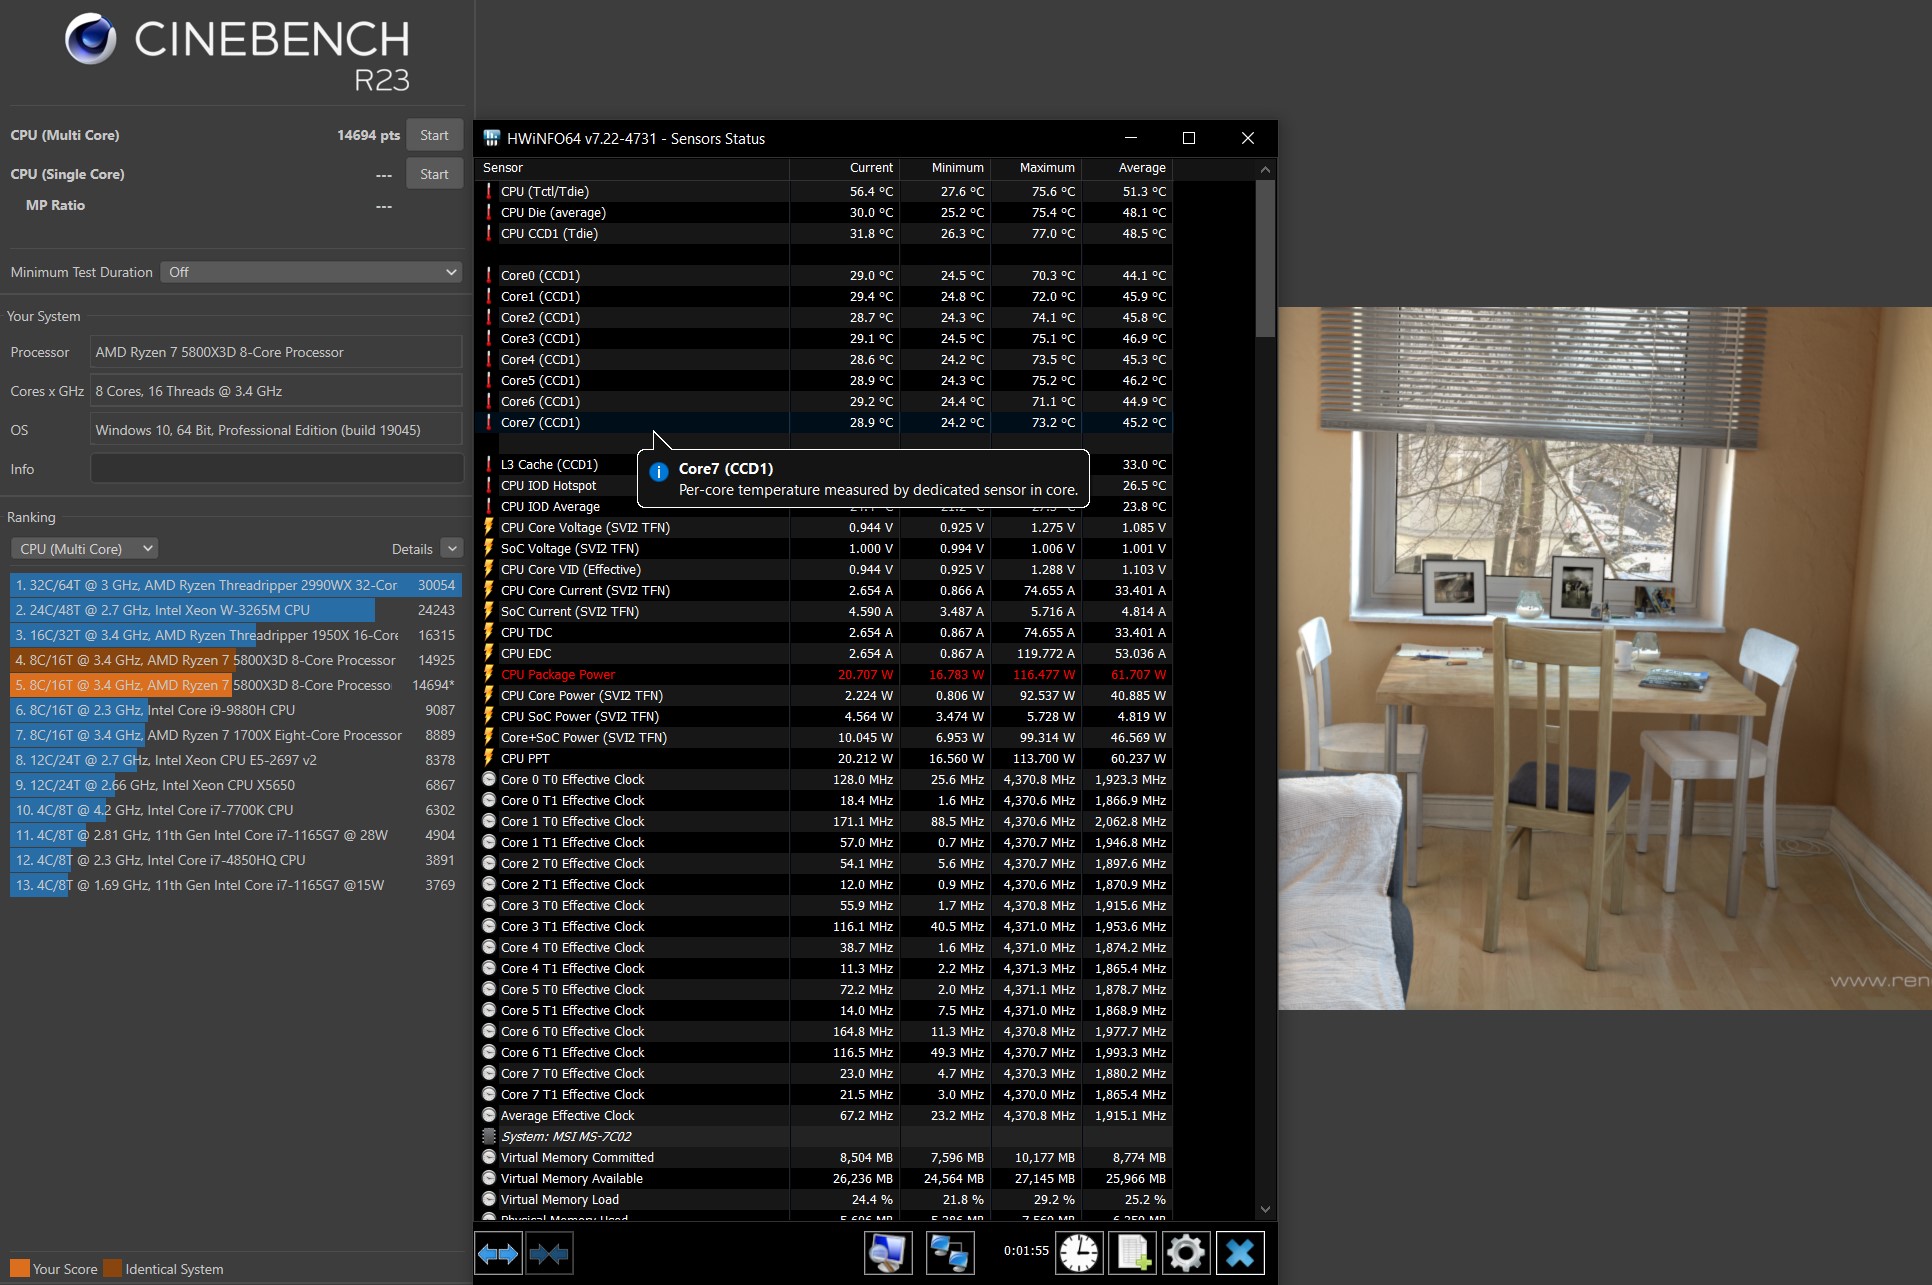The height and width of the screenshot is (1285, 1932).
Task: Open HWiNFO sensor settings gear
Action: [x=1186, y=1253]
